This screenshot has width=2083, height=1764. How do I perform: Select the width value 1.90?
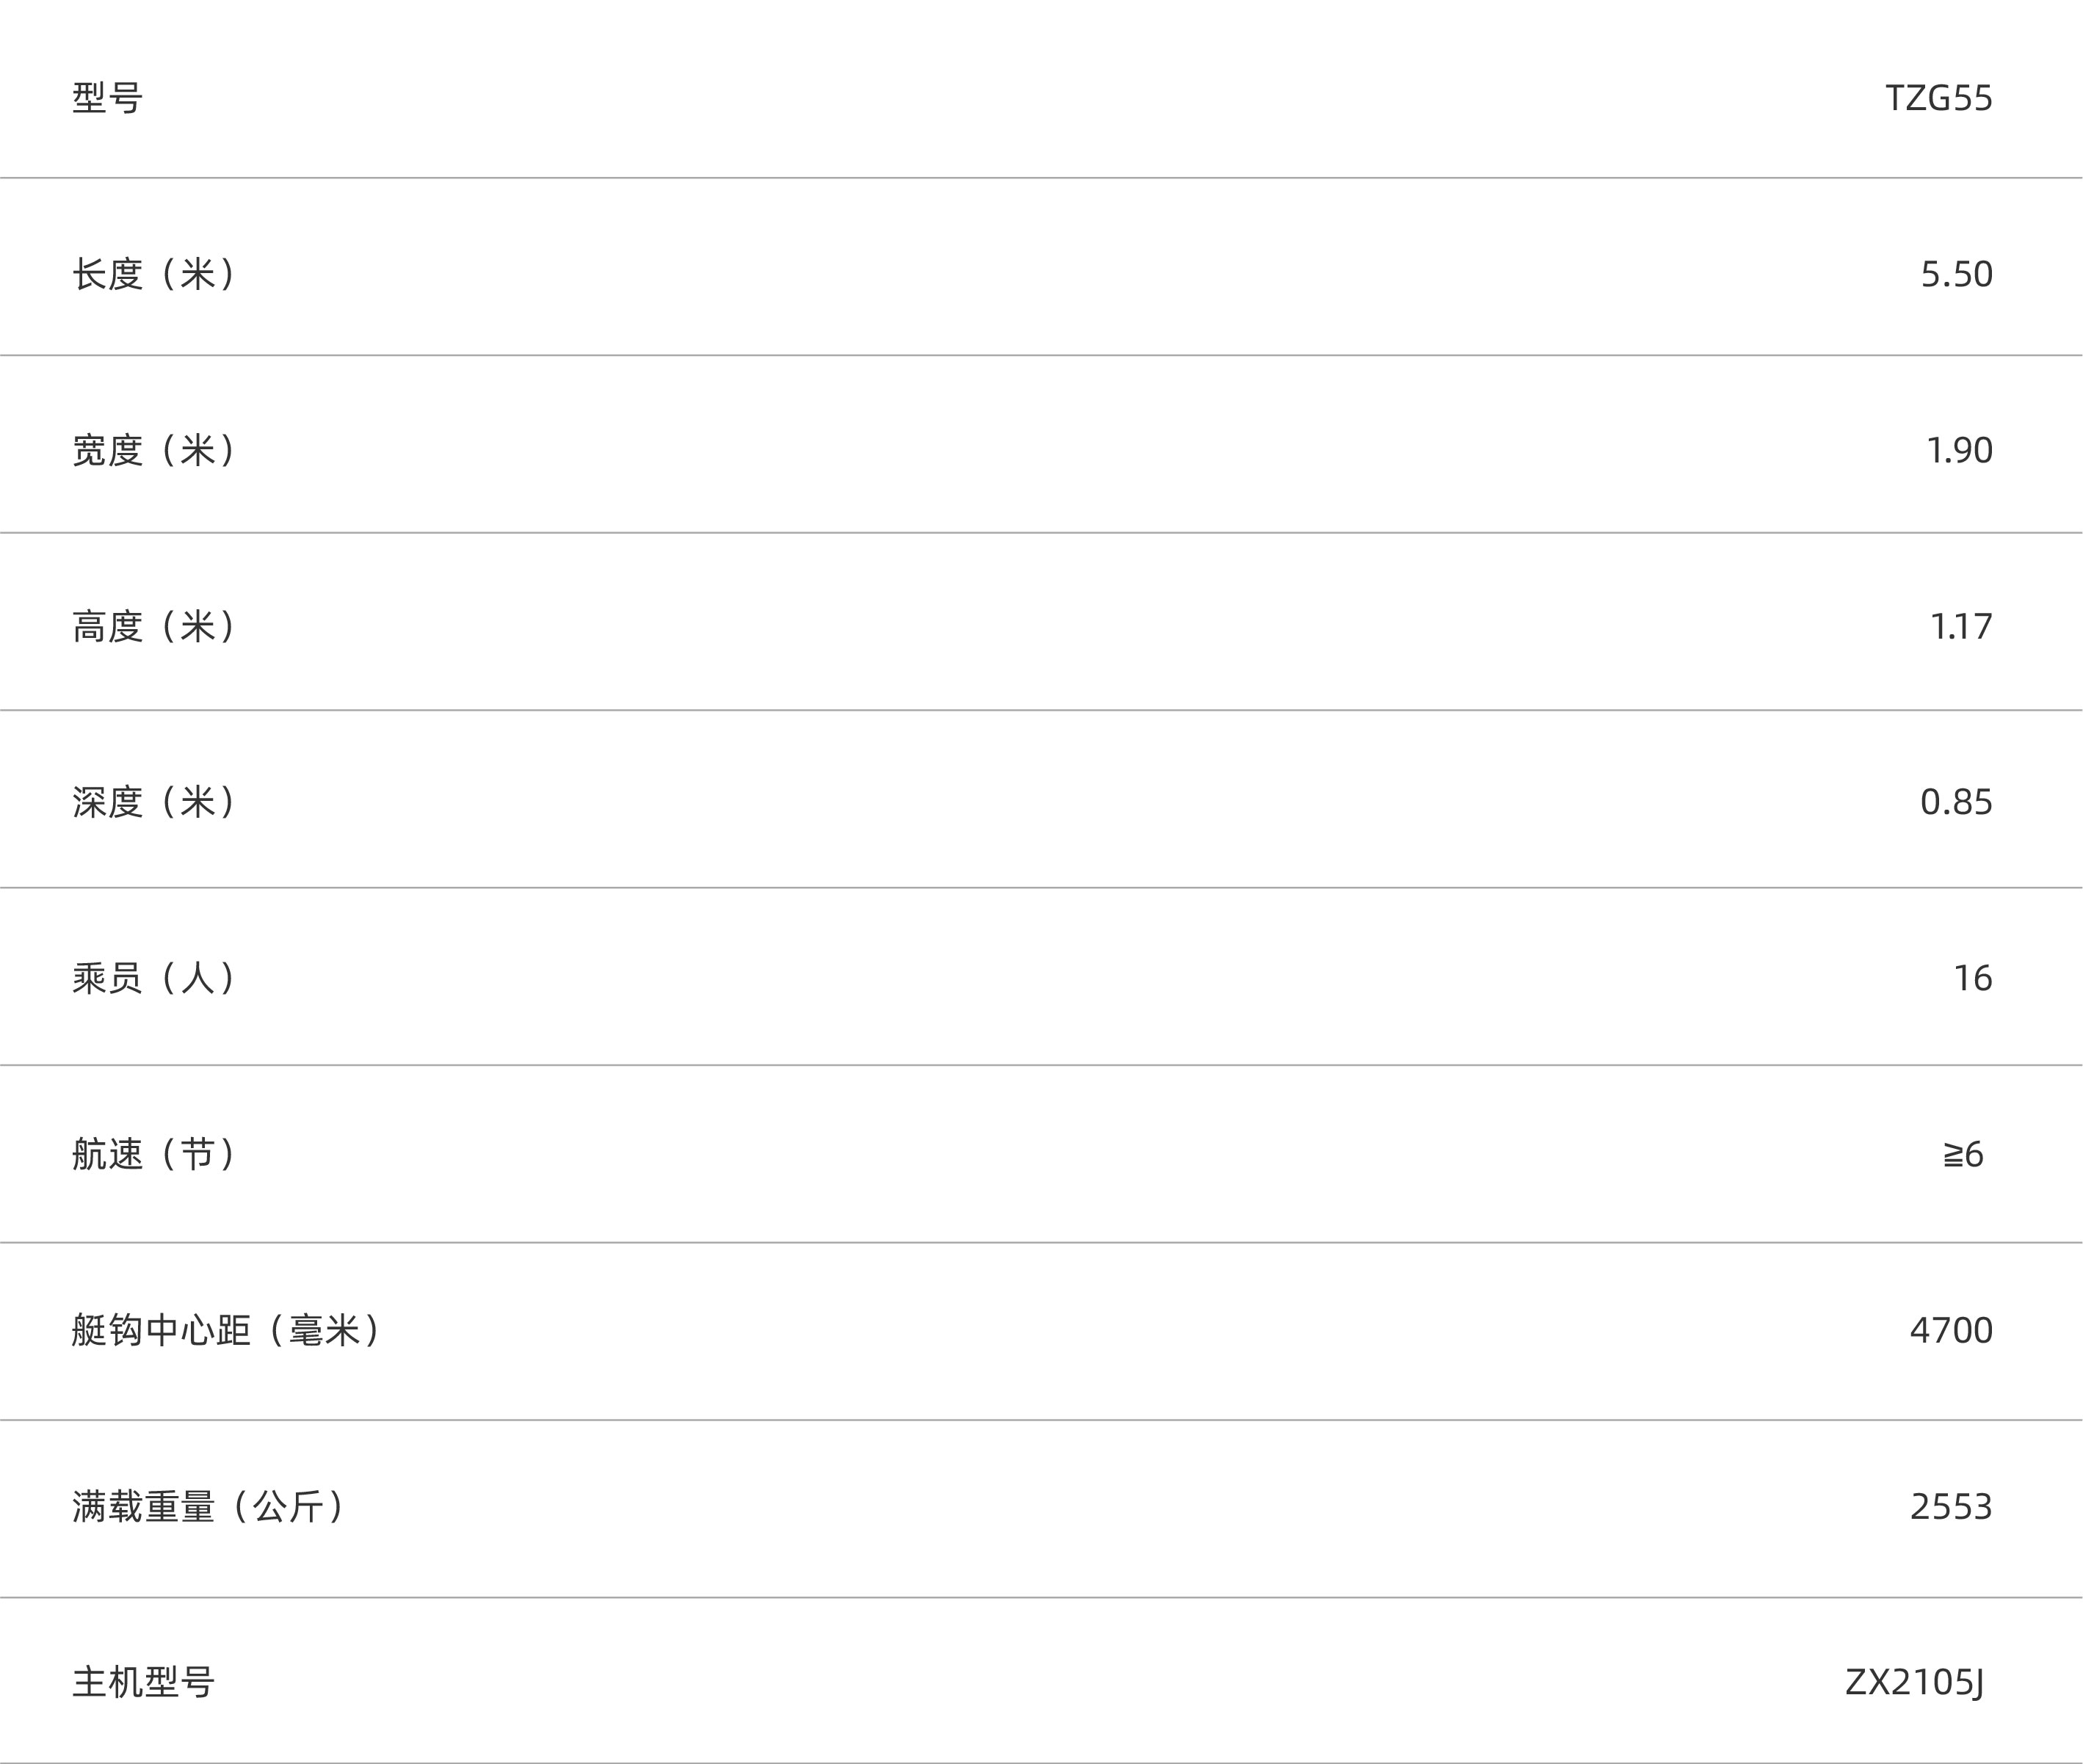tap(1959, 450)
